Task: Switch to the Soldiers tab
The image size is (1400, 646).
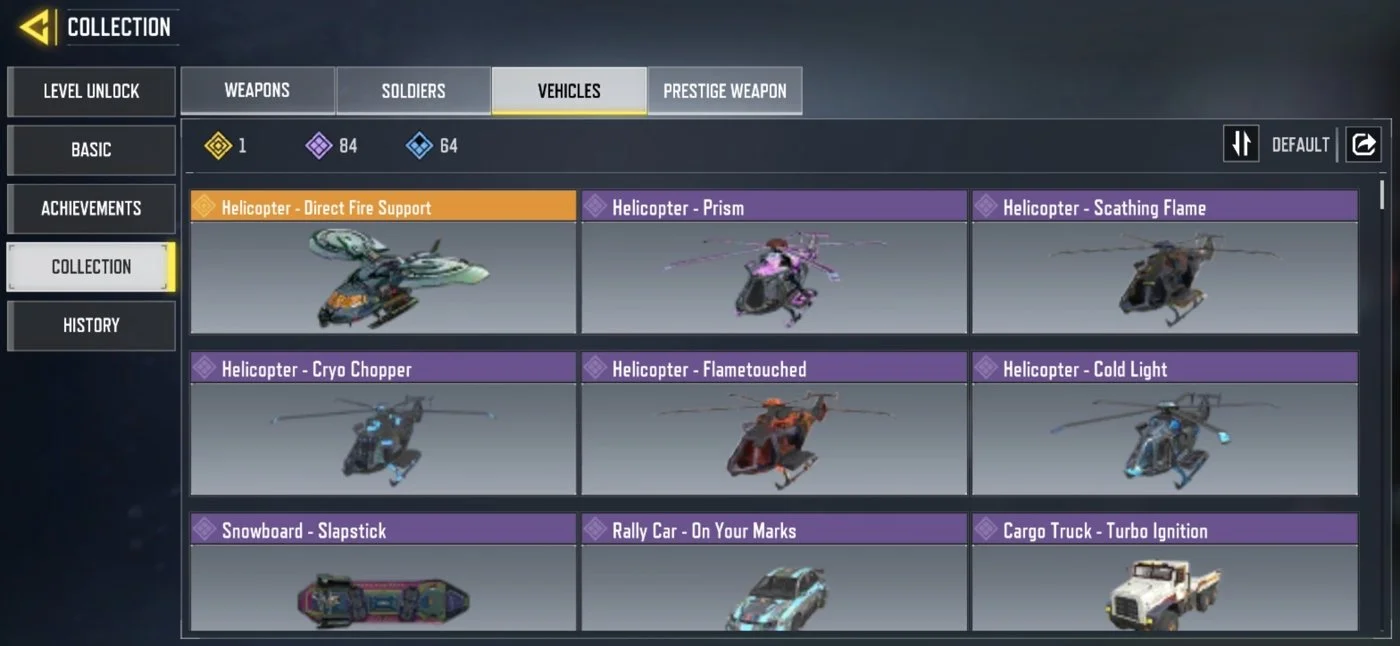Action: coord(413,91)
